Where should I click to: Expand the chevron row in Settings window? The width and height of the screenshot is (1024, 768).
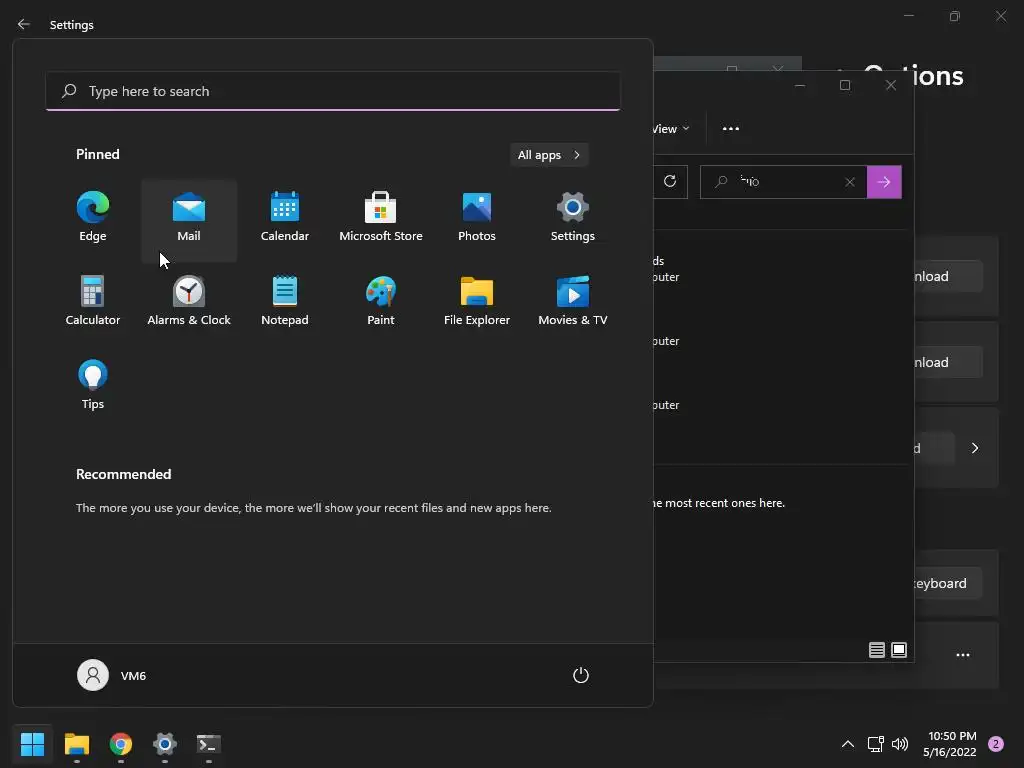click(974, 448)
